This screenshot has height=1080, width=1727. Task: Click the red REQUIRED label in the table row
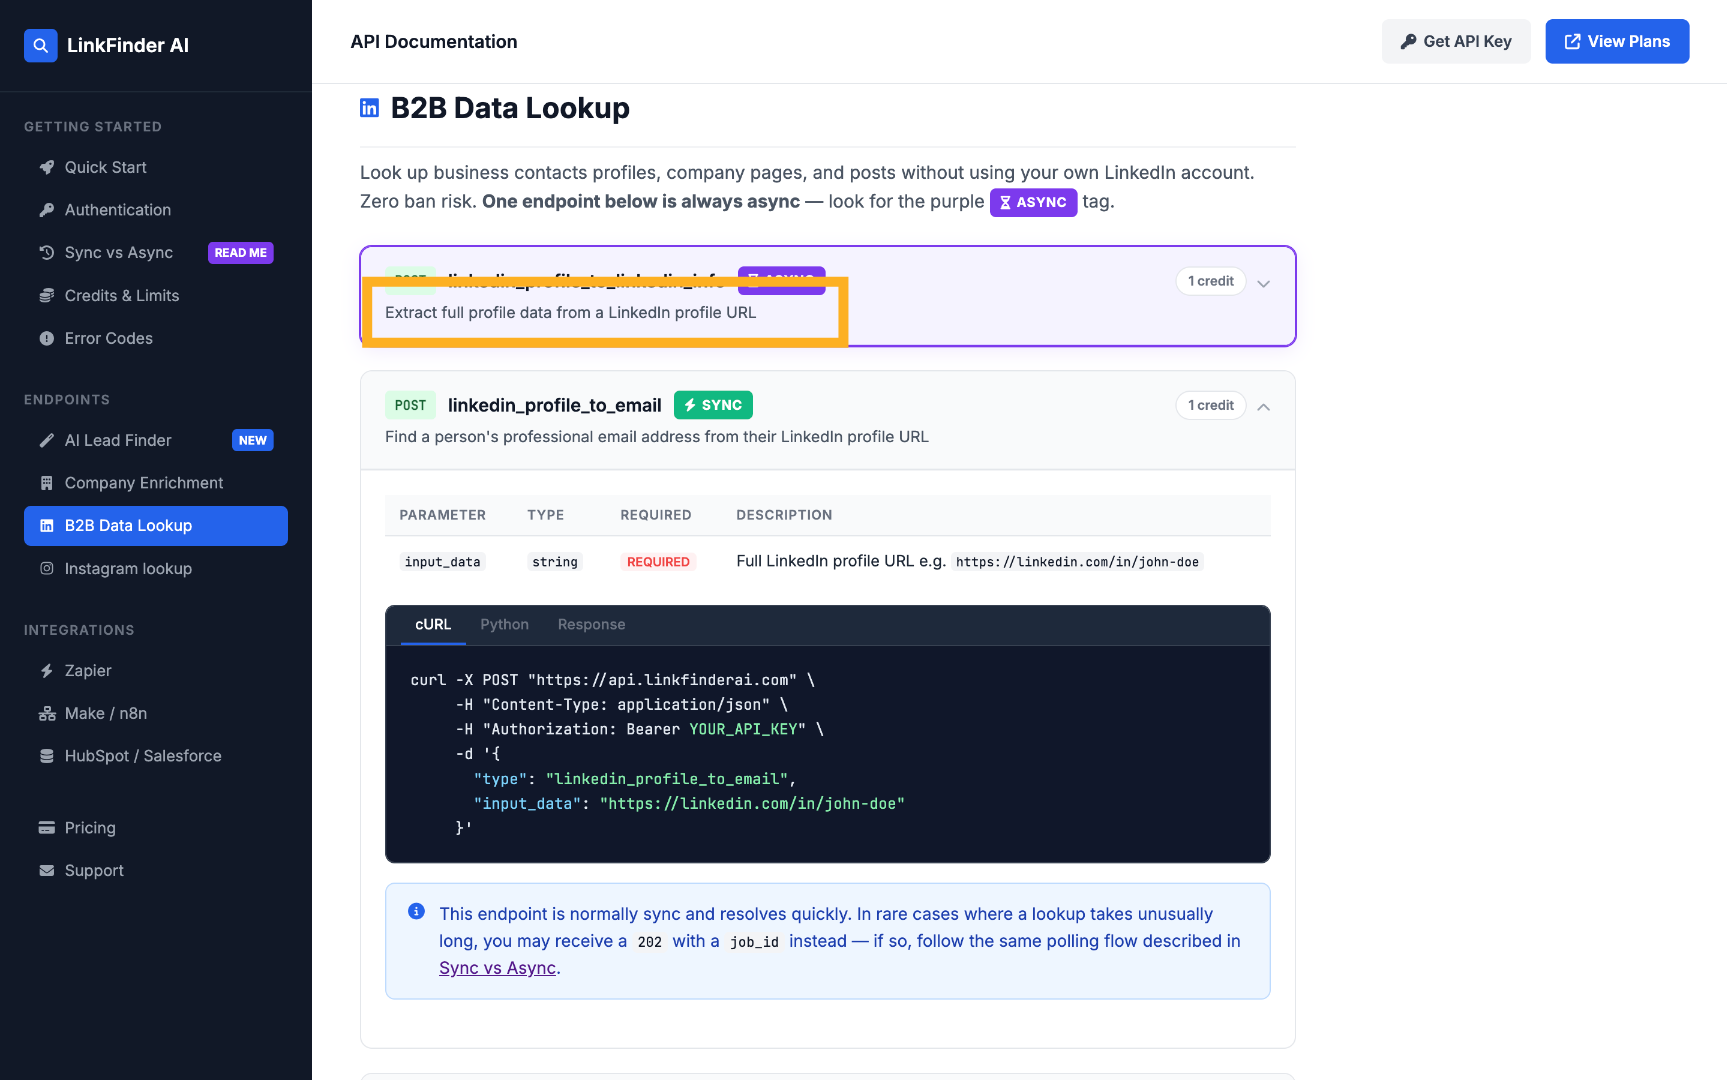(x=658, y=562)
